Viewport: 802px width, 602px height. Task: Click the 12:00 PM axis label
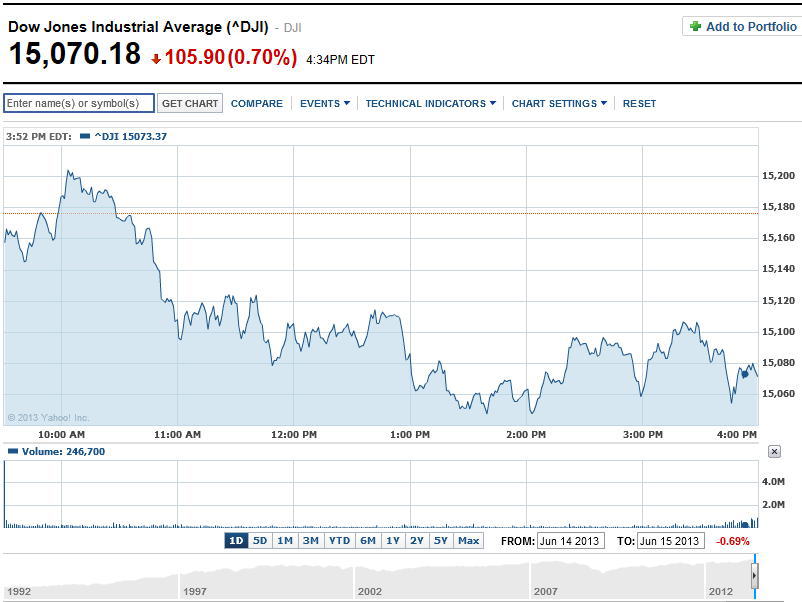pos(294,435)
